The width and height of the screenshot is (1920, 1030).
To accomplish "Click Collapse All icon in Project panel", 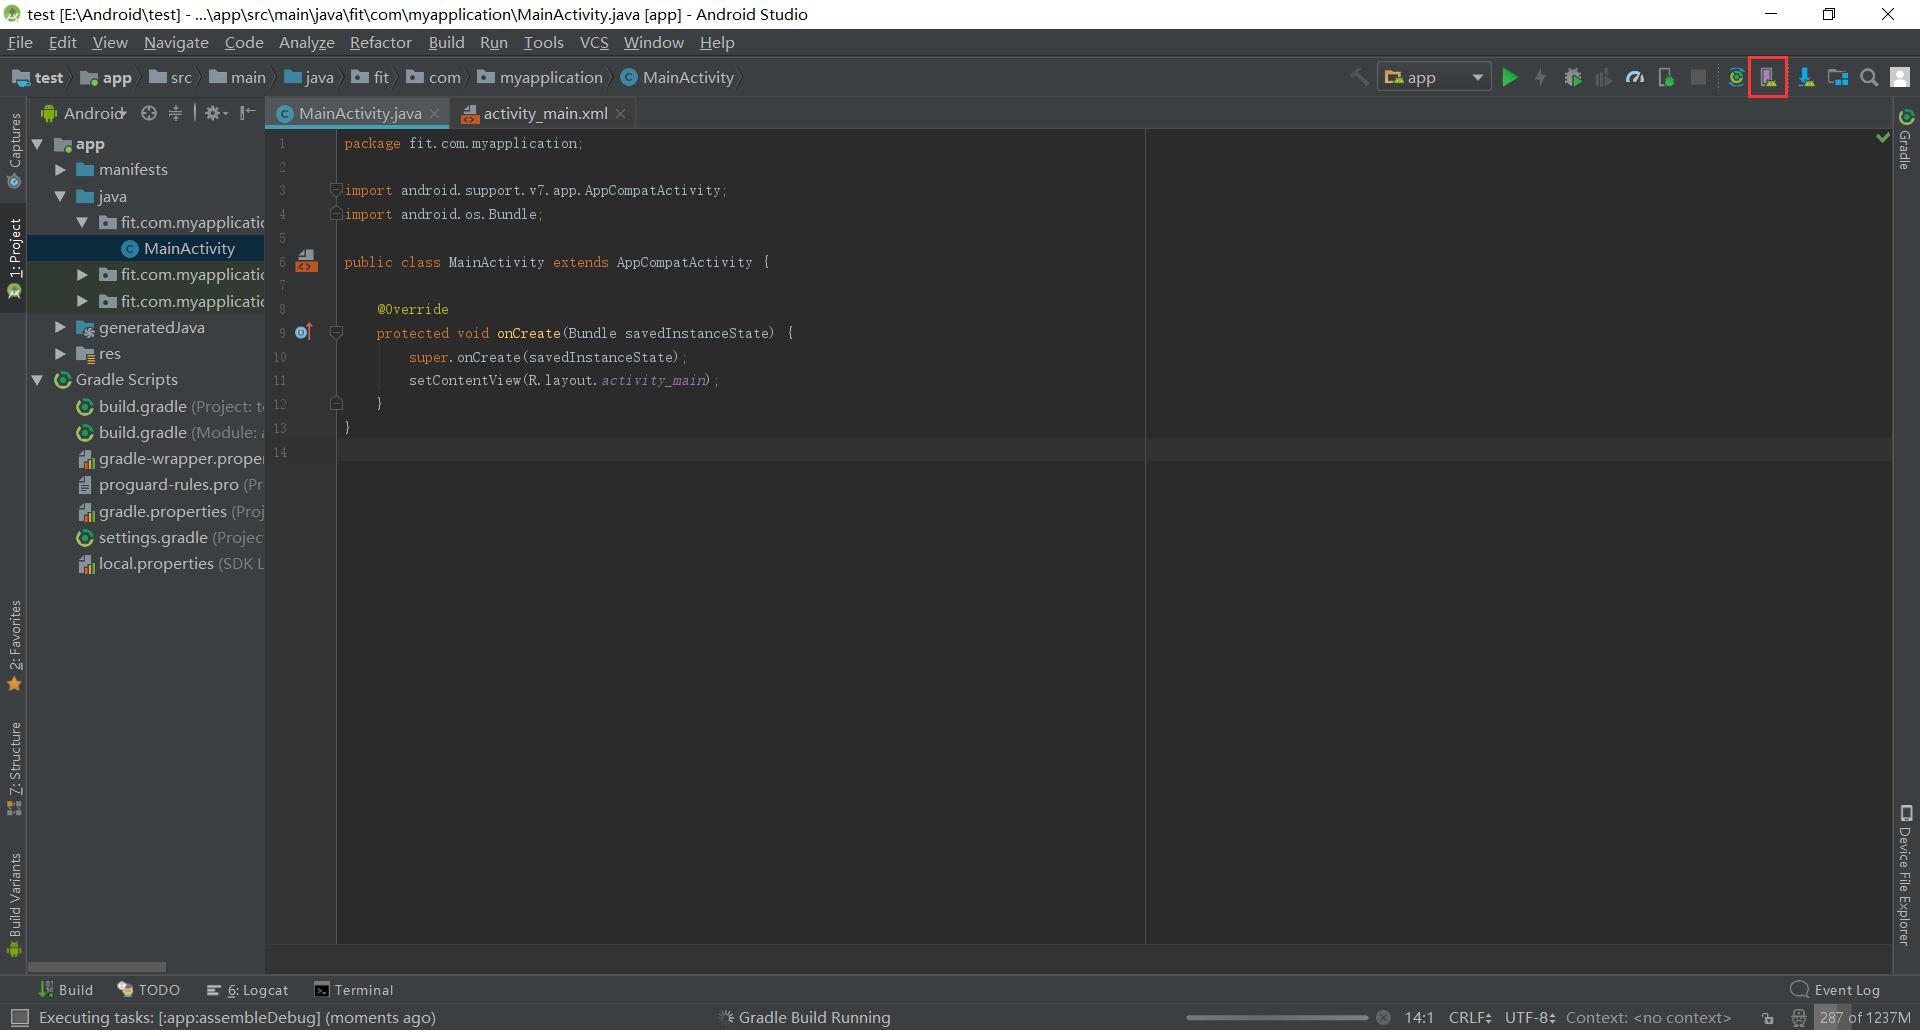I will point(175,113).
